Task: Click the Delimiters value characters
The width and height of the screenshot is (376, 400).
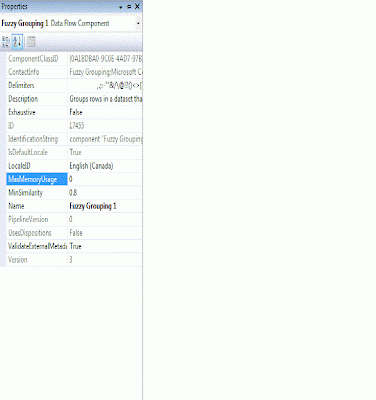Action: [119, 86]
